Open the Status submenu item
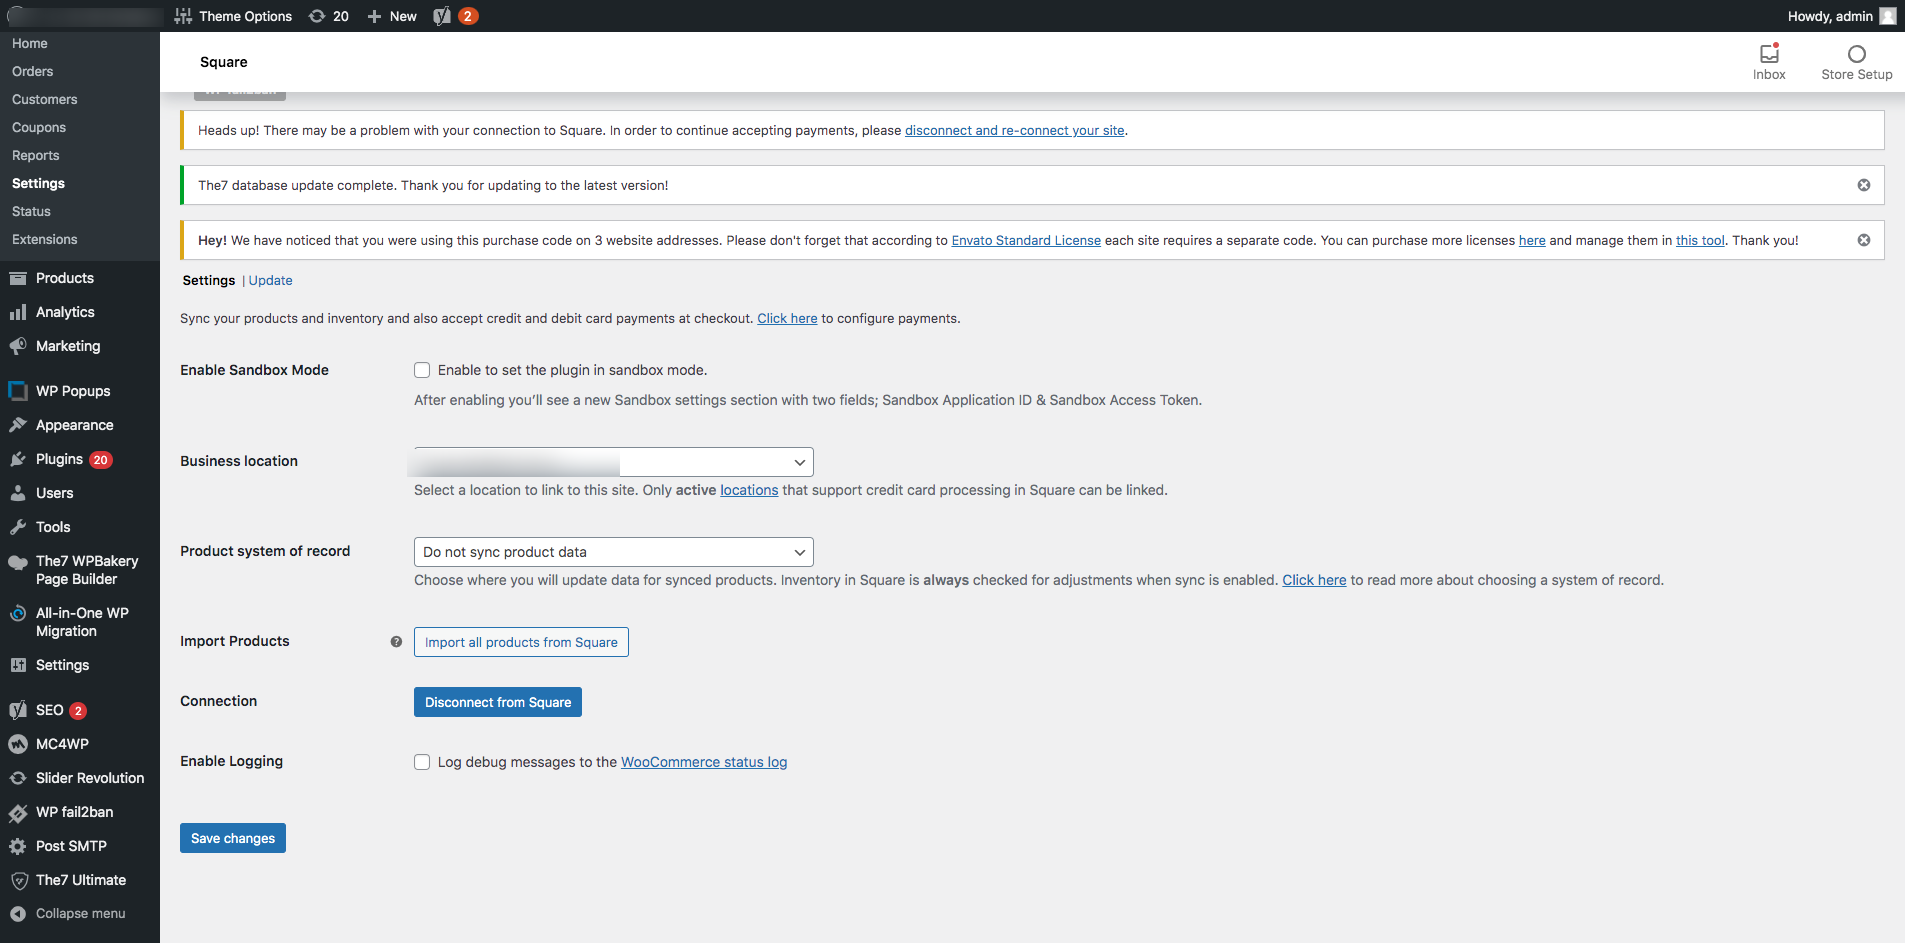Image resolution: width=1905 pixels, height=943 pixels. [31, 212]
